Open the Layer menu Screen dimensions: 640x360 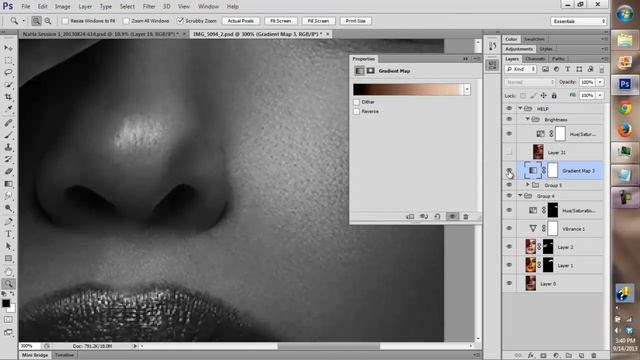[x=85, y=7]
